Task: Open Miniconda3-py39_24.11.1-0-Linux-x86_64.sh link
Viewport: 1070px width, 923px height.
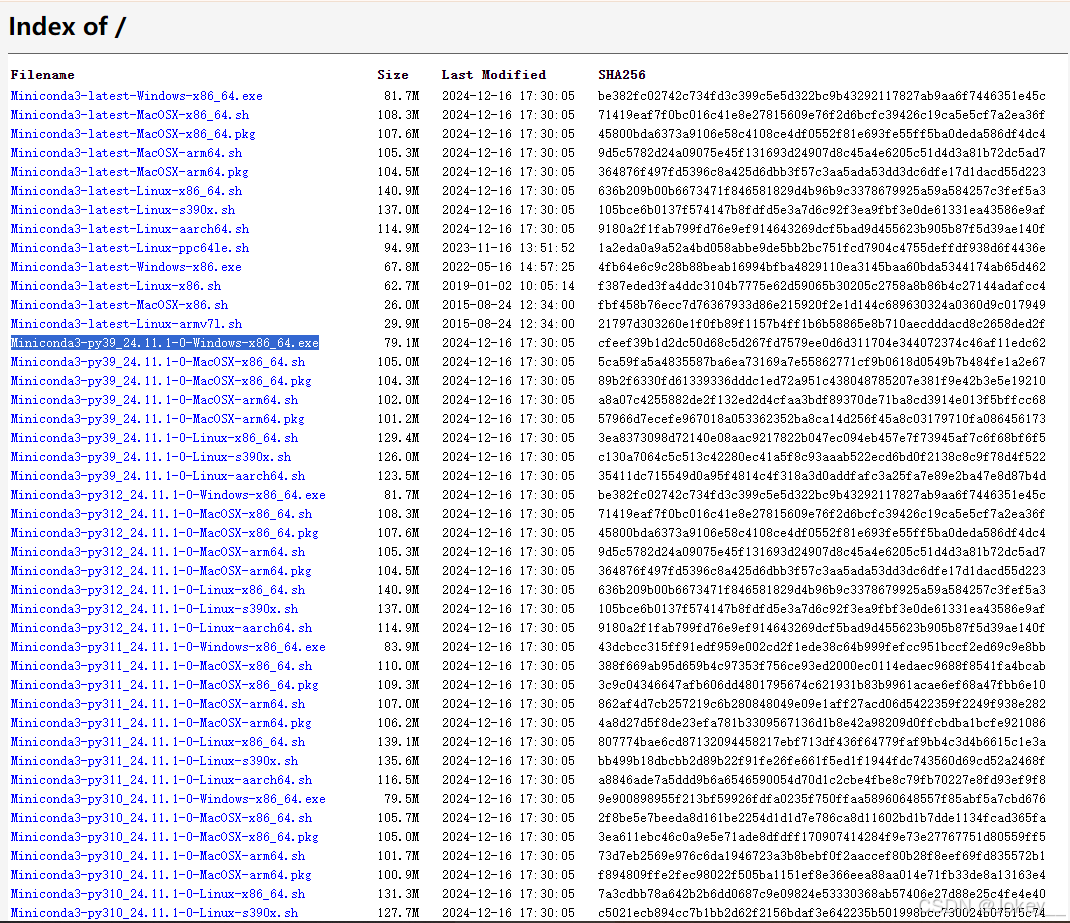Action: pyautogui.click(x=154, y=438)
